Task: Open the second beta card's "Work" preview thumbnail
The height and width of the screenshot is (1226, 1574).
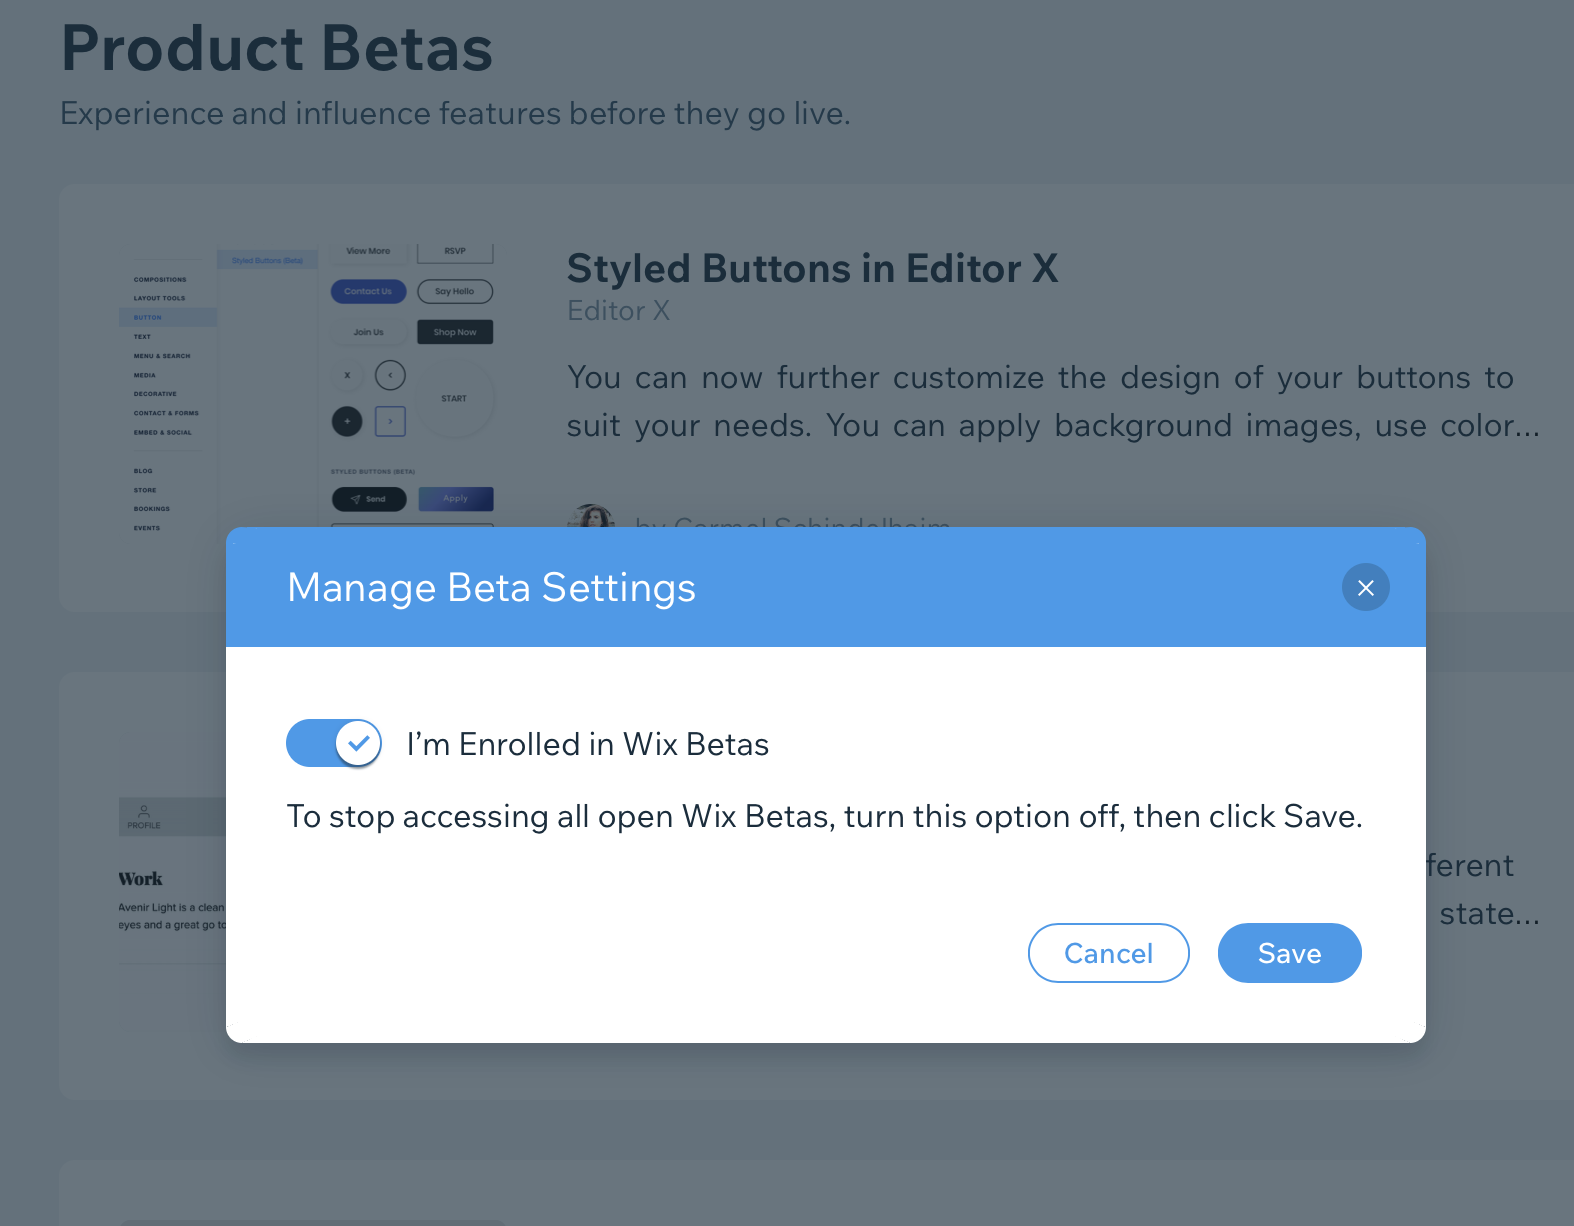Action: point(172,880)
